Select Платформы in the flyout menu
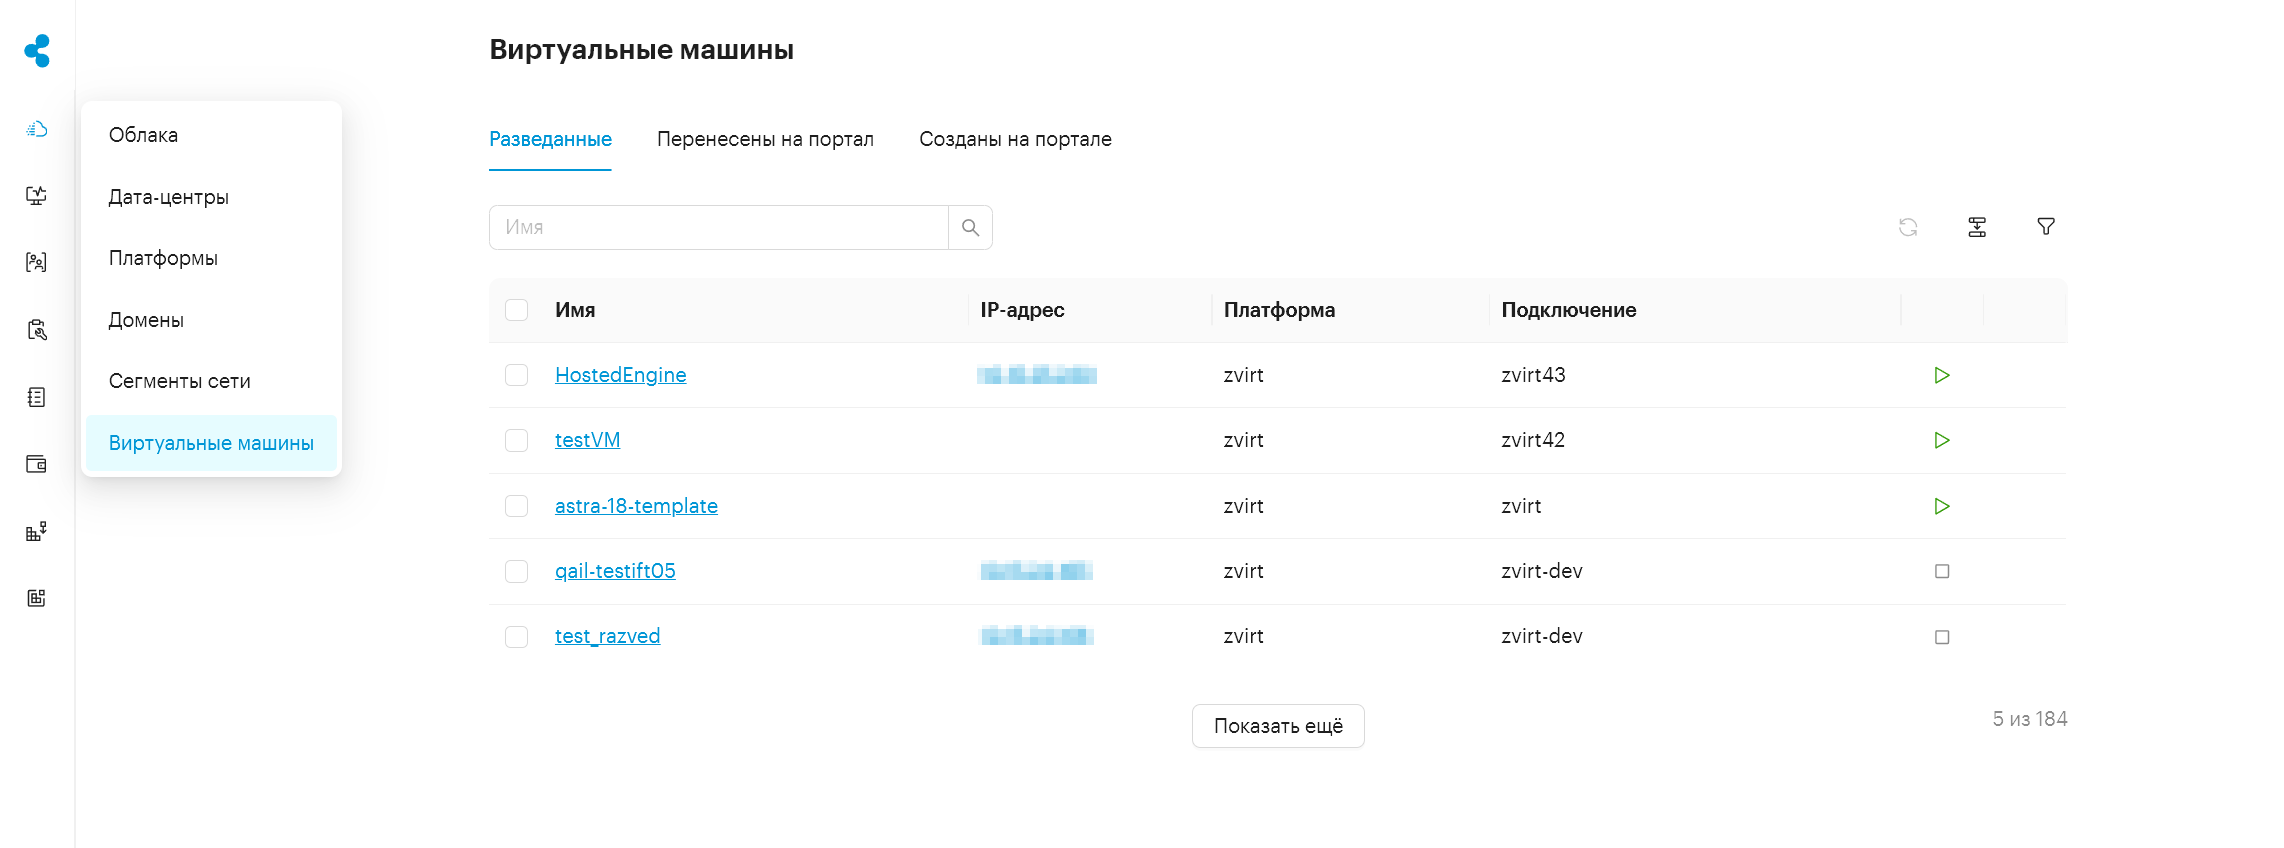Image resolution: width=2284 pixels, height=848 pixels. [211, 258]
